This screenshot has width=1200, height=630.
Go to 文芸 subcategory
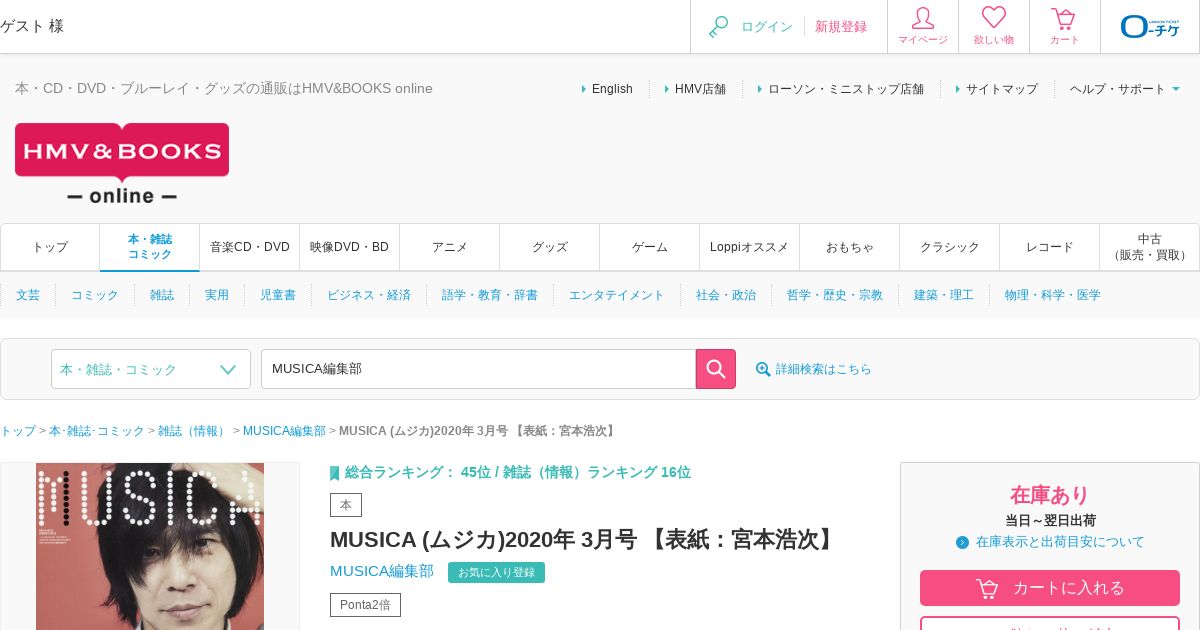[28, 295]
